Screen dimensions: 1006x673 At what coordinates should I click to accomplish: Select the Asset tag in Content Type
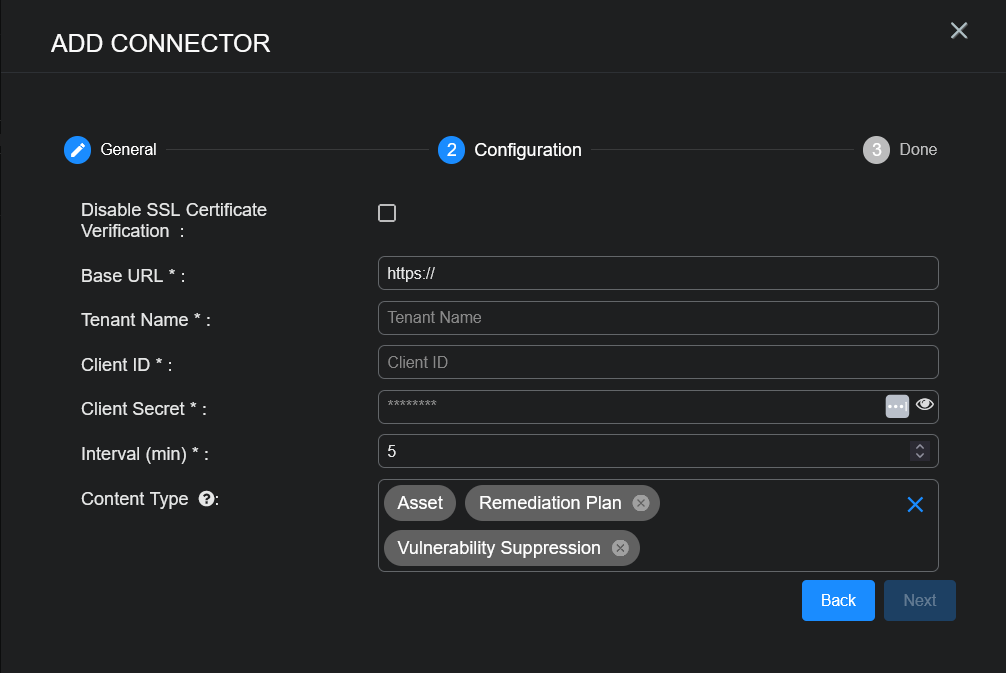419,503
